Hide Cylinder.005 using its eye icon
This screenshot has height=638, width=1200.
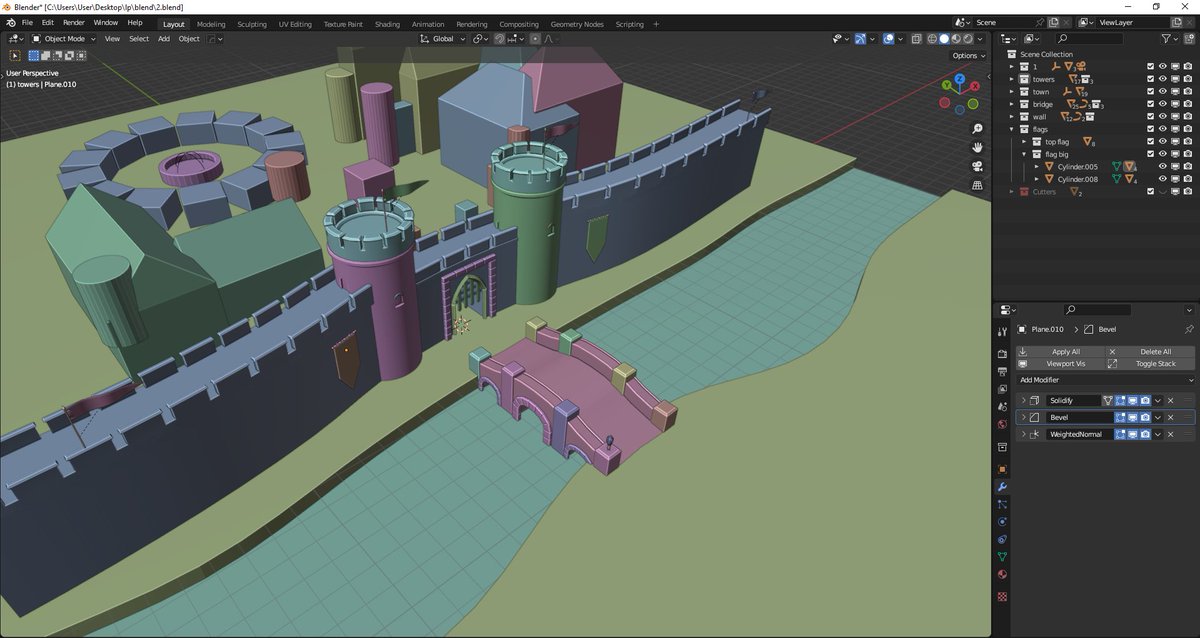coord(1163,166)
